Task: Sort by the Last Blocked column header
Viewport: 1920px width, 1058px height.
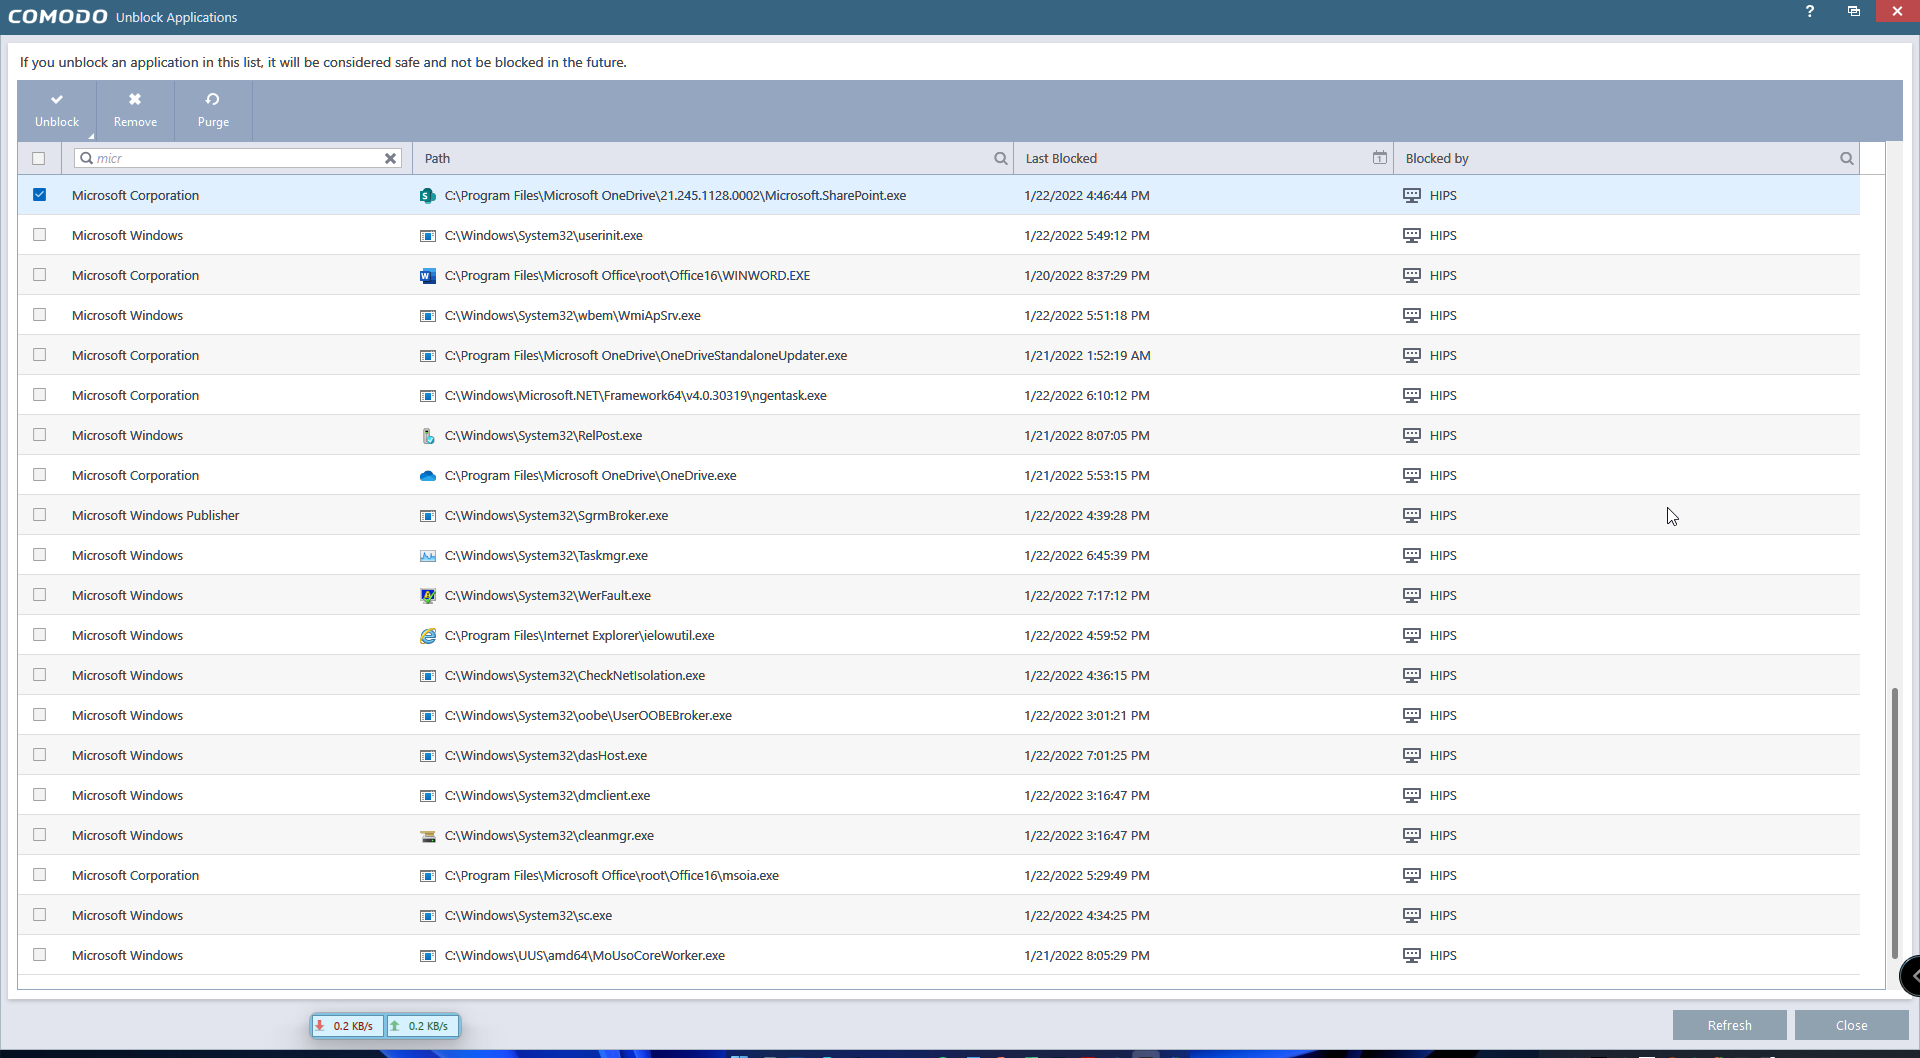Action: pos(1061,158)
